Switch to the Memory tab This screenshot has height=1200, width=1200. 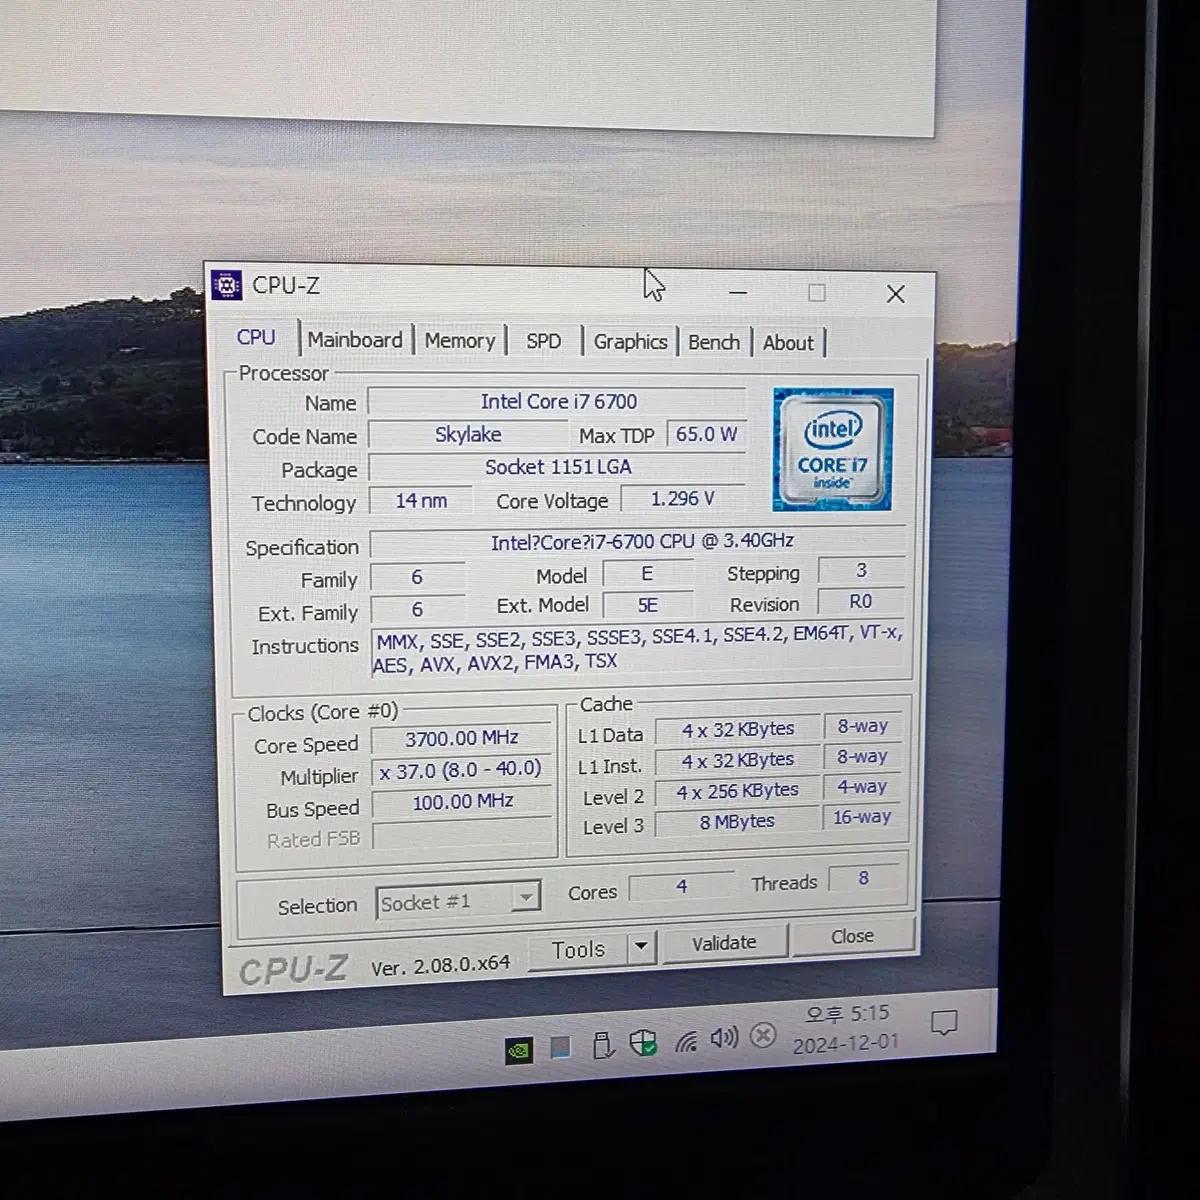[460, 341]
